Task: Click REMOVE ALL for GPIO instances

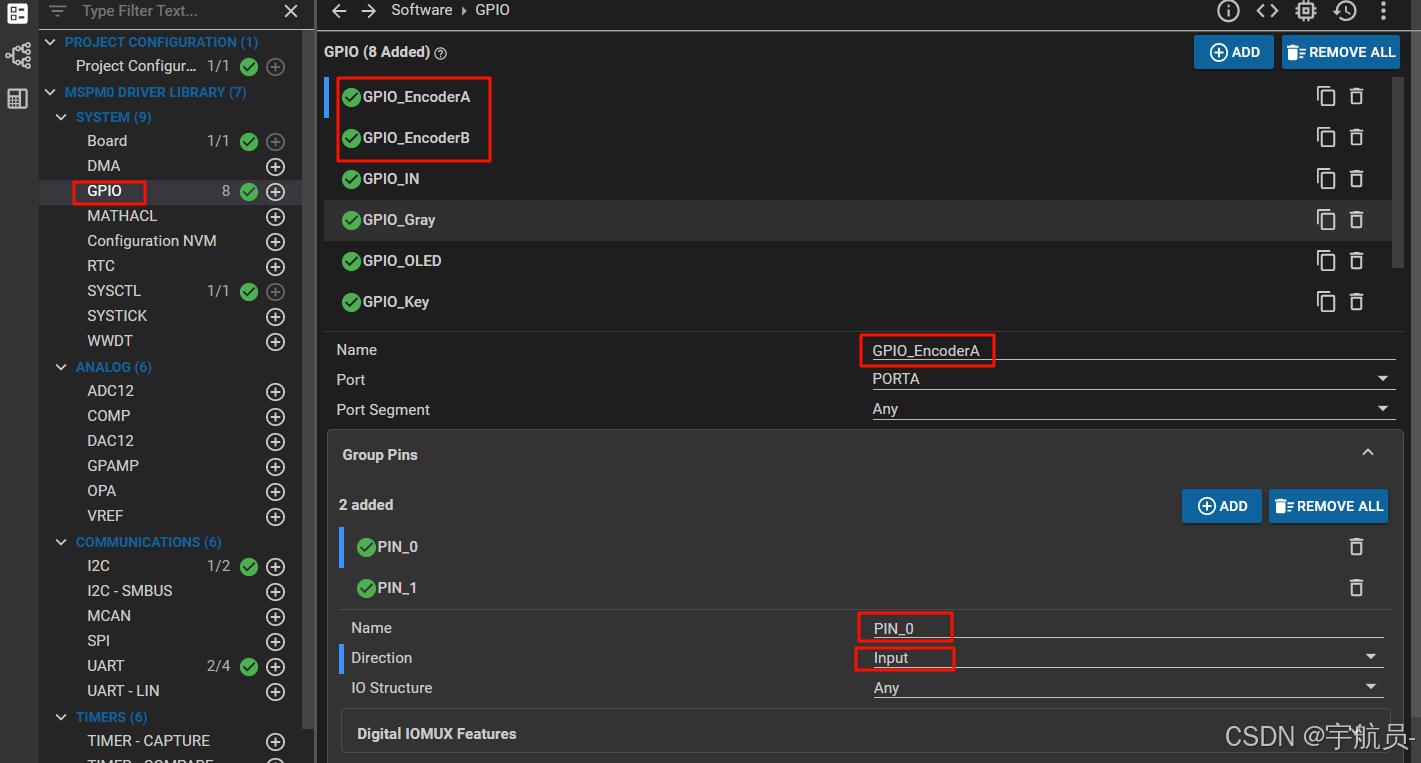Action: click(1341, 52)
